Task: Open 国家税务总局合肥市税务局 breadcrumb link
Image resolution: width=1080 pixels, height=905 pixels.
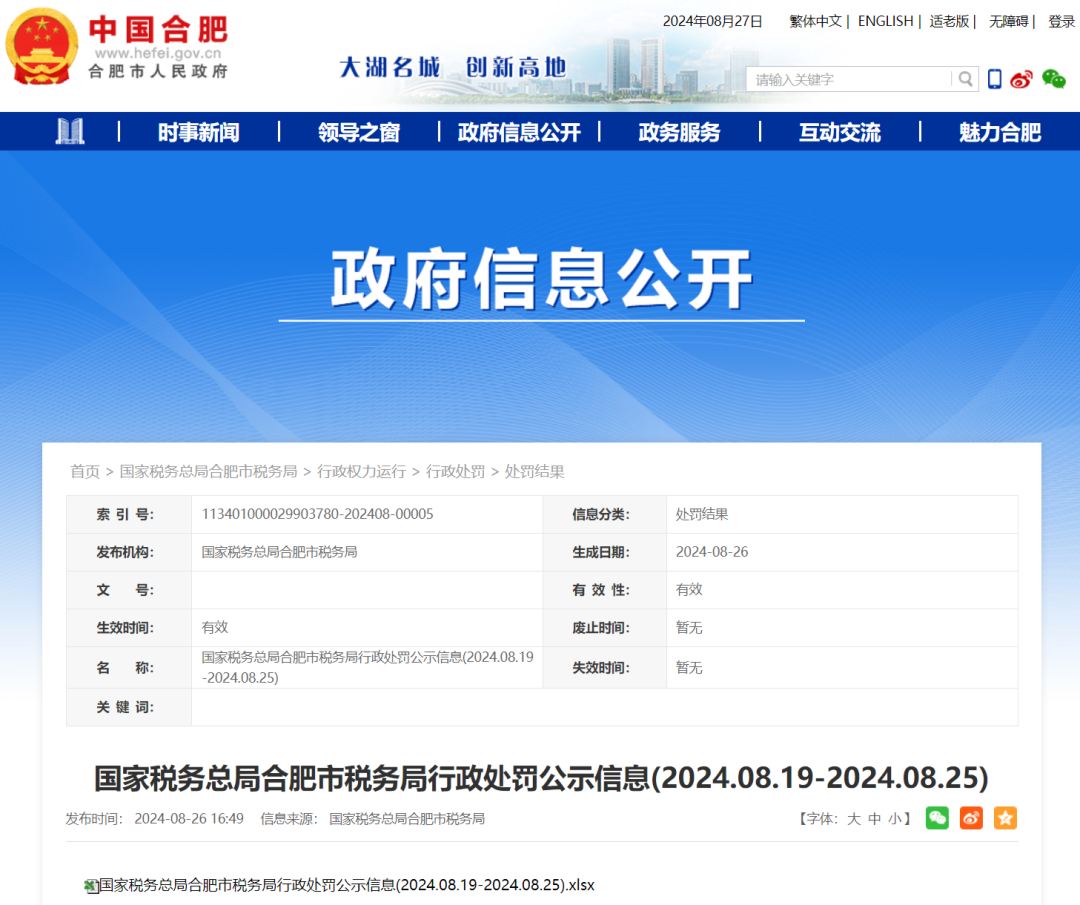Action: click(209, 472)
